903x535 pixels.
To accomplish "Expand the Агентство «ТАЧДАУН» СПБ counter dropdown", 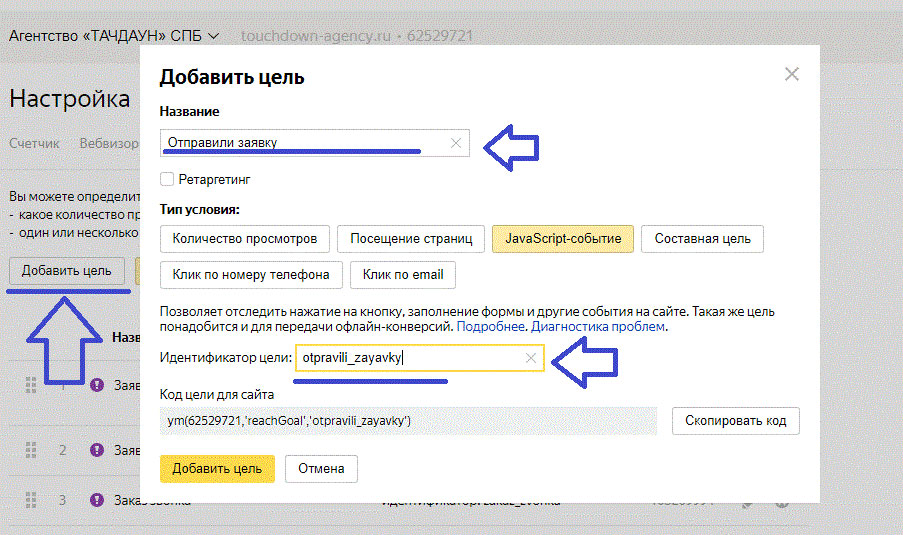I will [x=113, y=36].
